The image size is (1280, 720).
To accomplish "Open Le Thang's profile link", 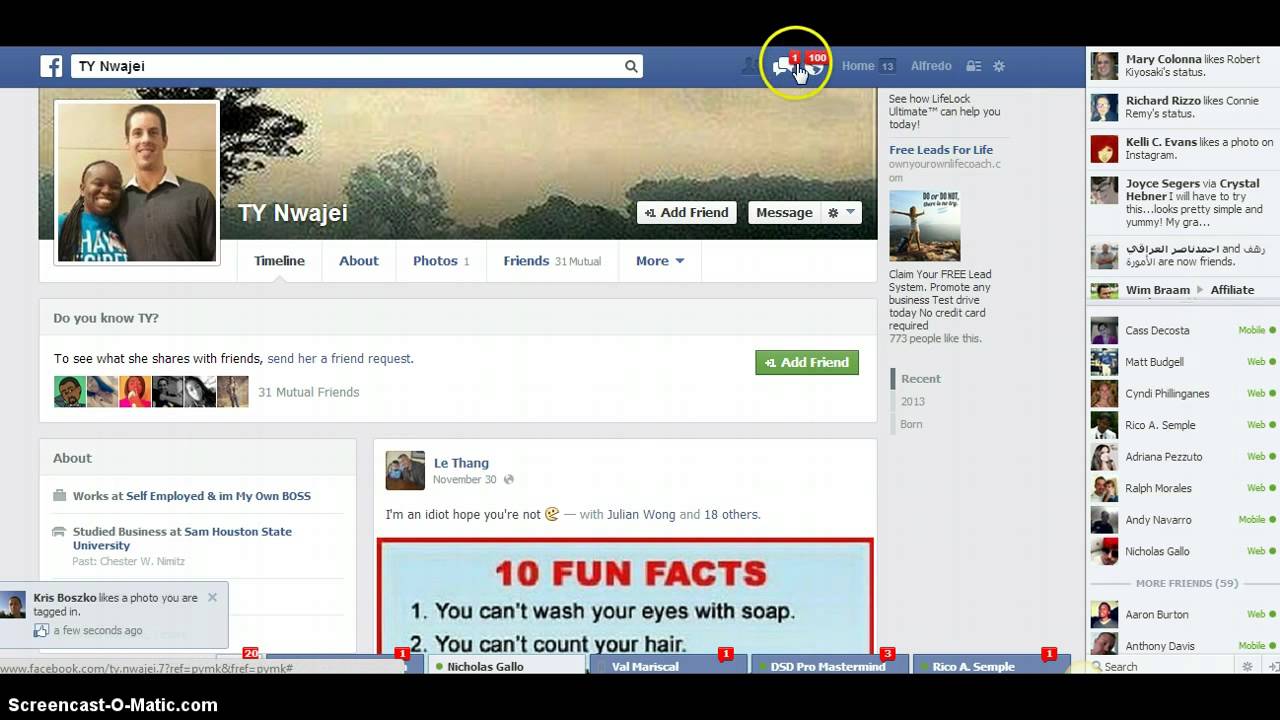I will [461, 463].
